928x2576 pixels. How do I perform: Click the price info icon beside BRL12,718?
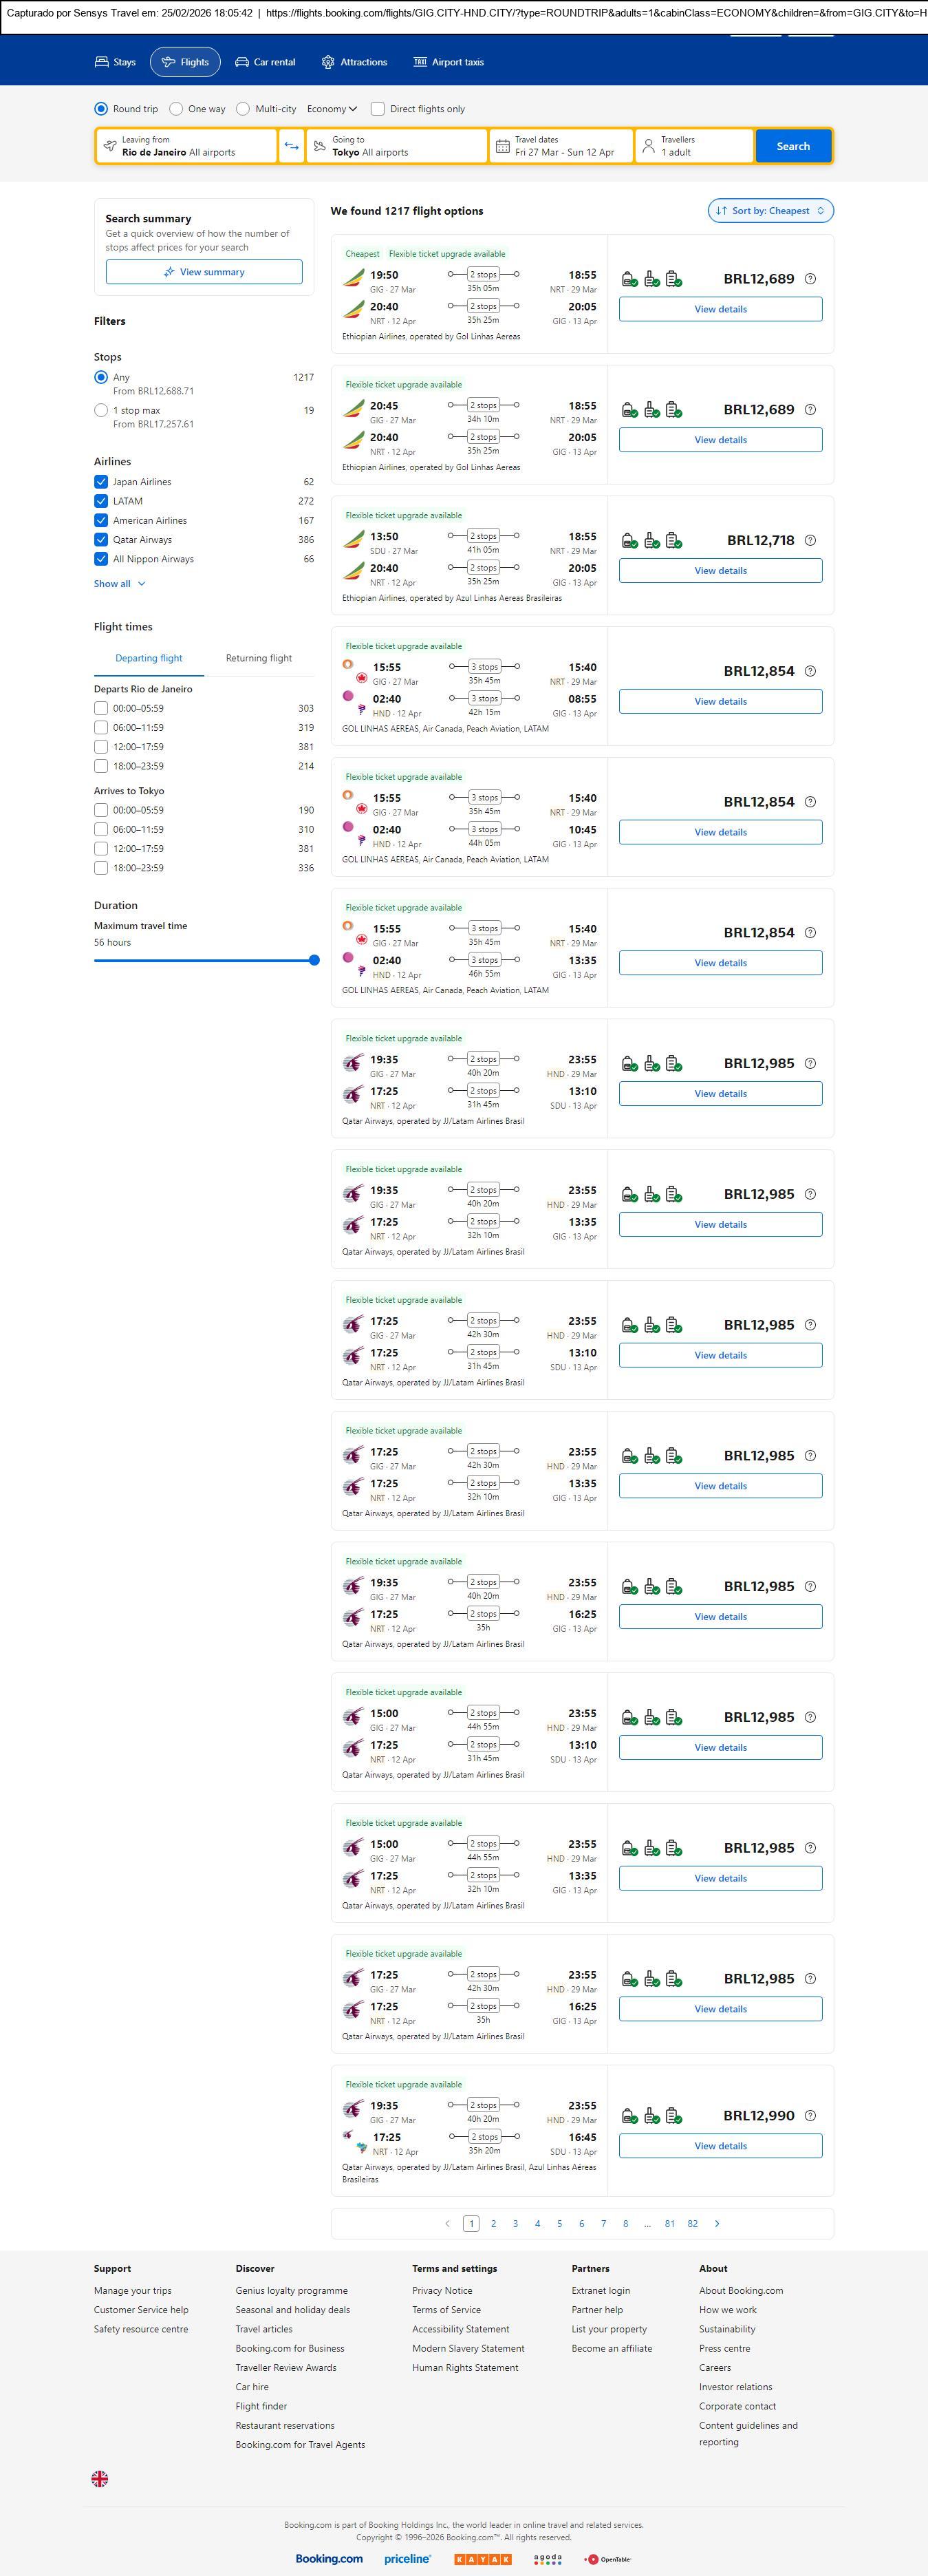click(x=810, y=540)
